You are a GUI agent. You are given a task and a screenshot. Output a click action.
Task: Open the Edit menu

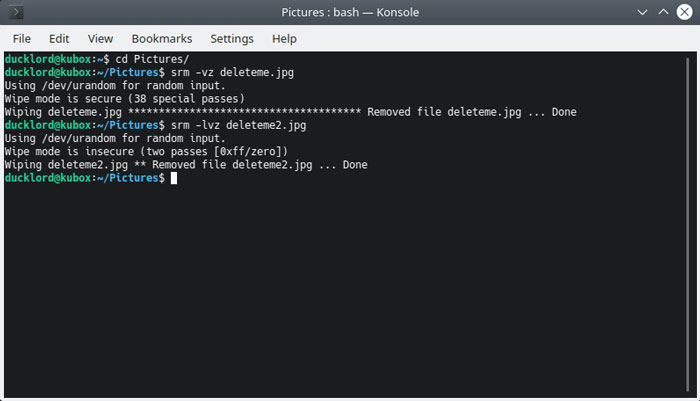[x=59, y=39]
